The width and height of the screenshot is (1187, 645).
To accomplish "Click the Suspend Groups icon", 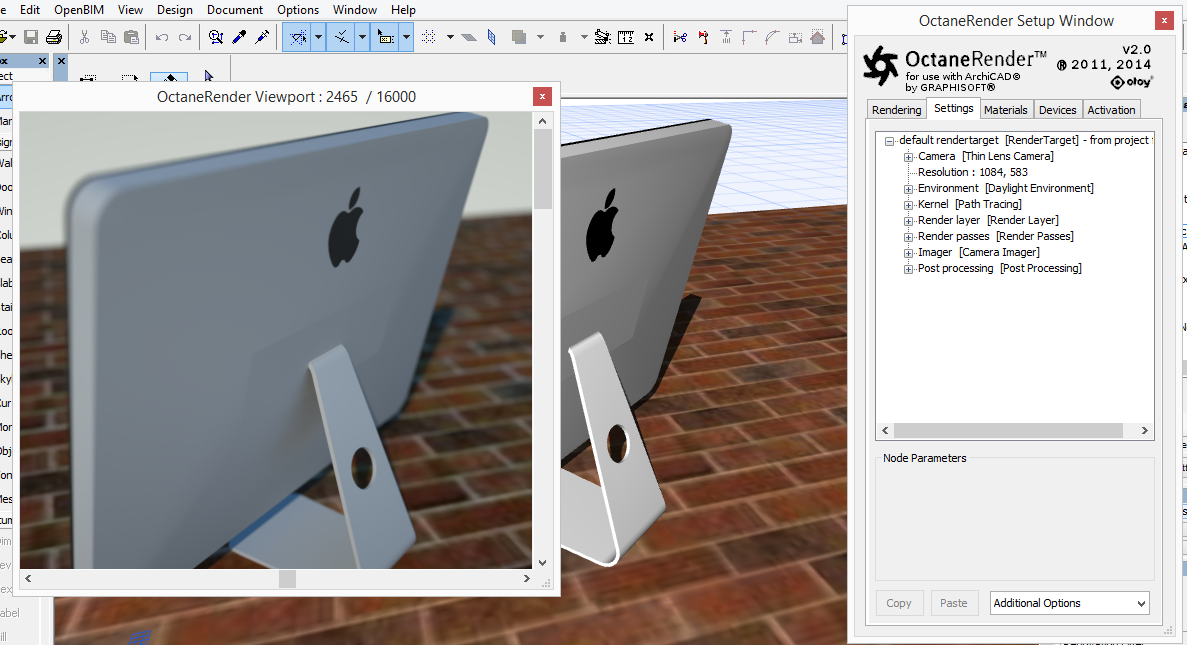I will point(603,37).
